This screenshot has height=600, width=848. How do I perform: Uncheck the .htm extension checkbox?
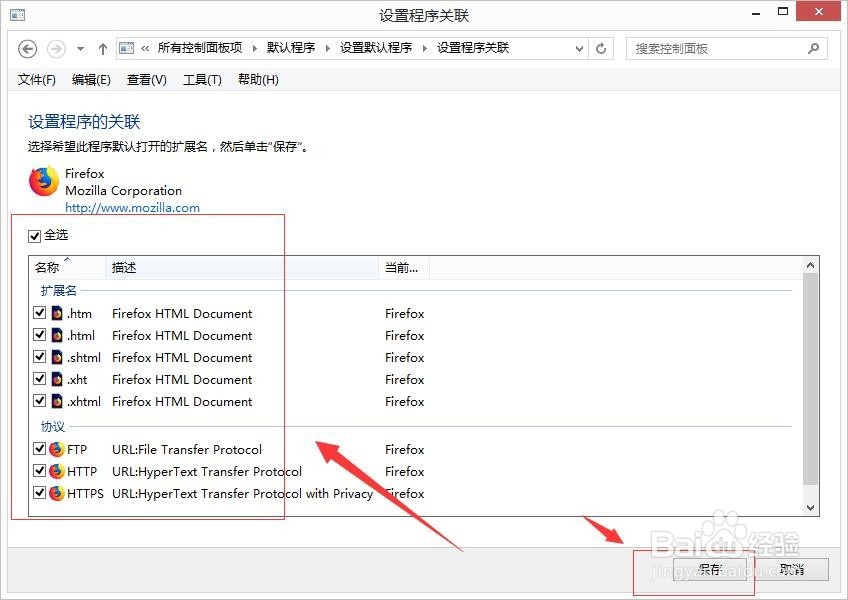[x=39, y=313]
